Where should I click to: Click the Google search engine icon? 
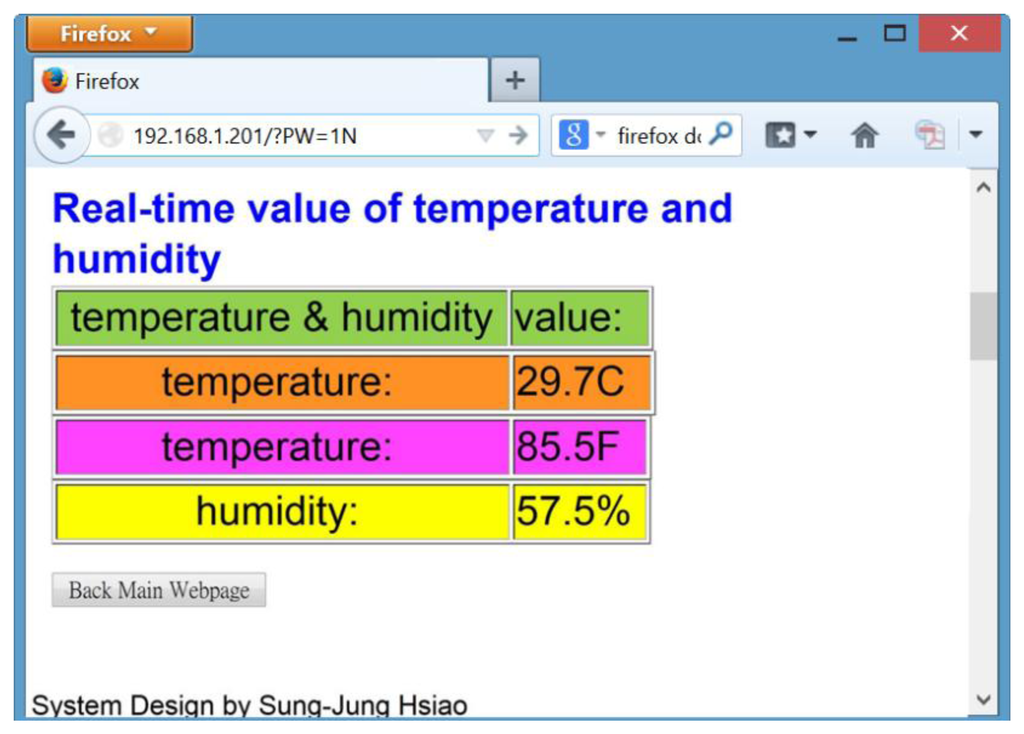573,135
